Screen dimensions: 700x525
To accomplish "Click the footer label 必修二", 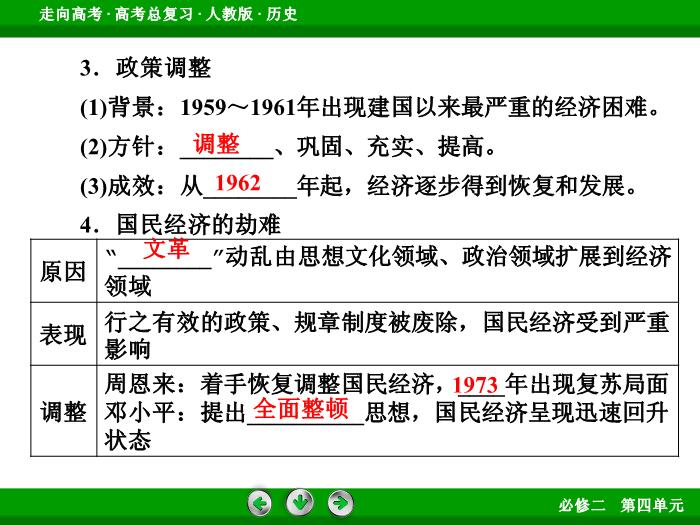I will coord(582,505).
